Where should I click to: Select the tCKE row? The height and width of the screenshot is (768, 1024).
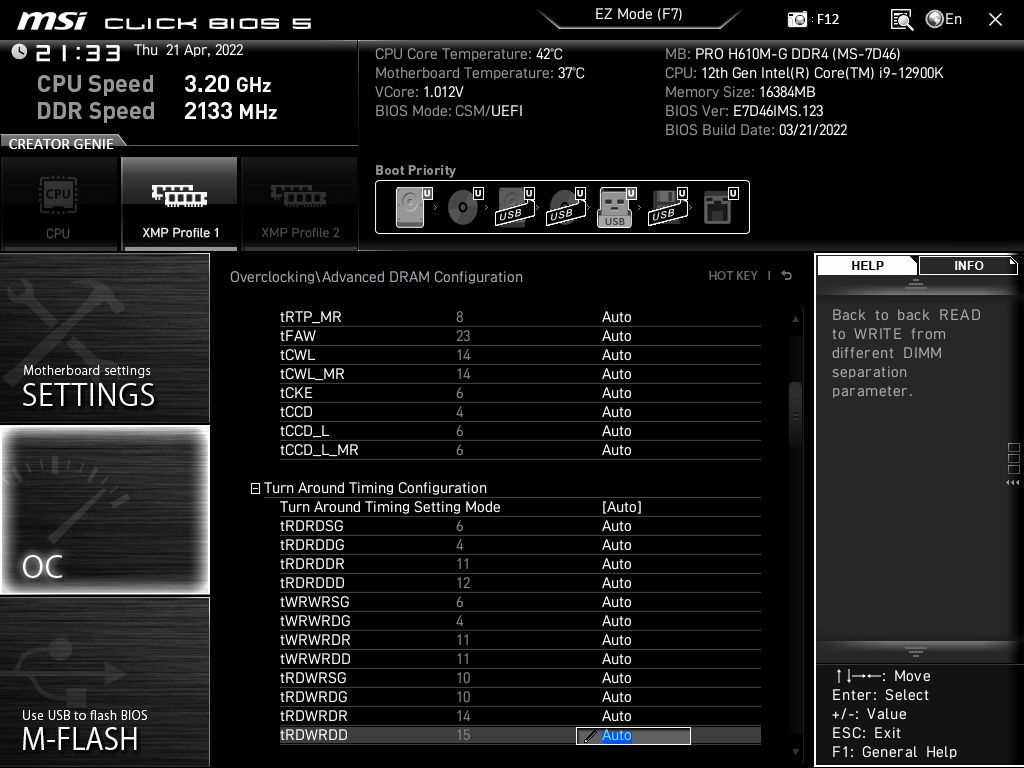tap(520, 392)
